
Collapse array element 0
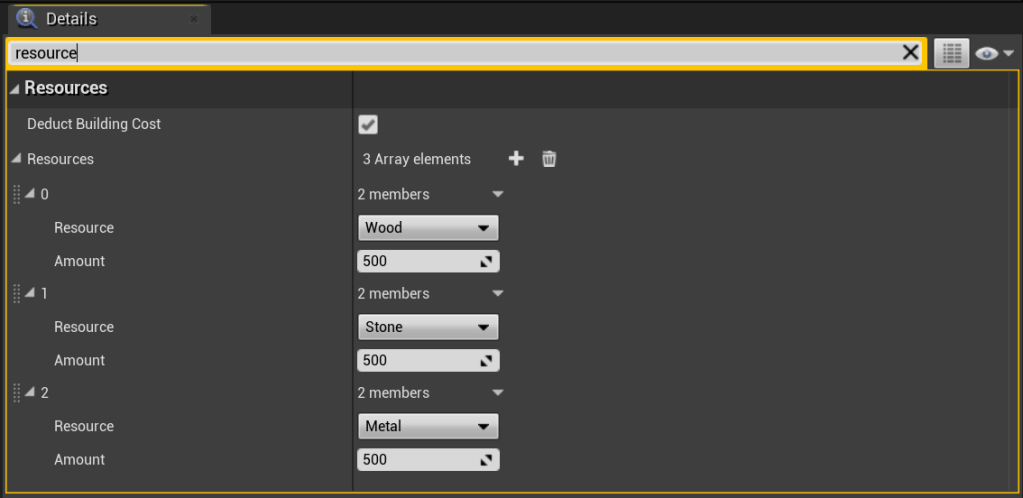29,194
